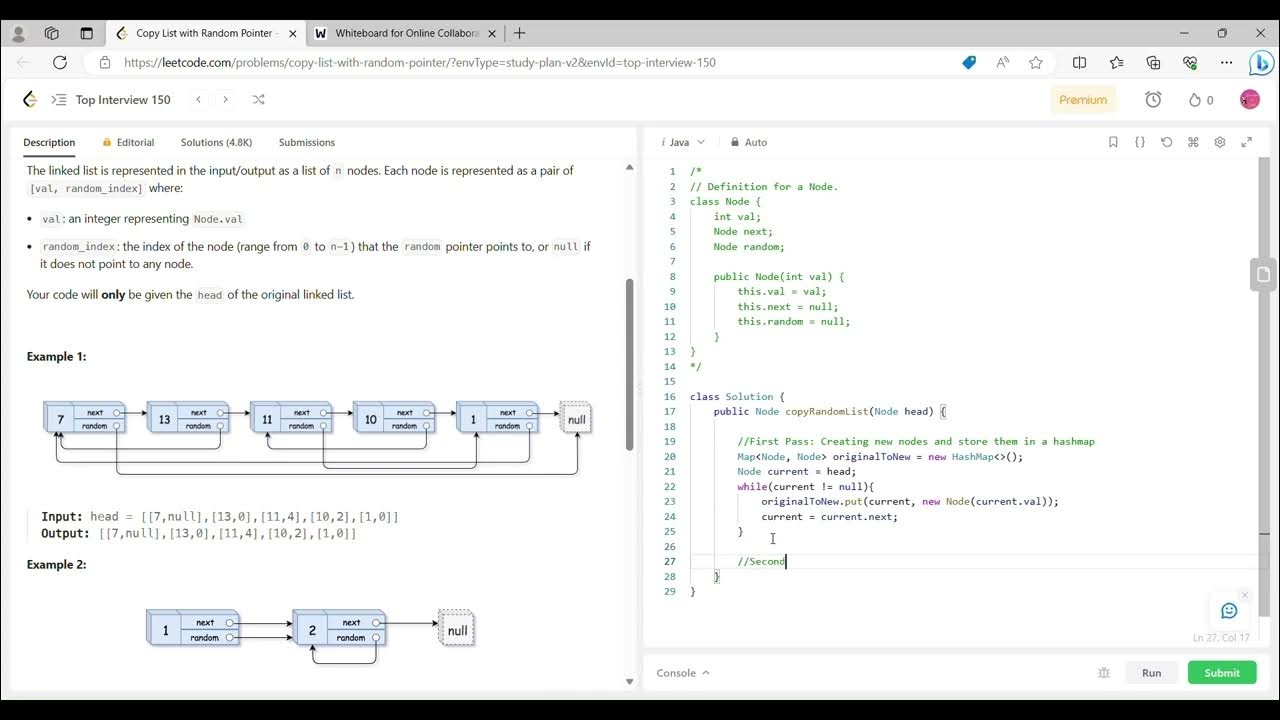Open Bing Copilot sidebar icon
Viewport: 1280px width, 720px height.
pyautogui.click(x=1262, y=63)
